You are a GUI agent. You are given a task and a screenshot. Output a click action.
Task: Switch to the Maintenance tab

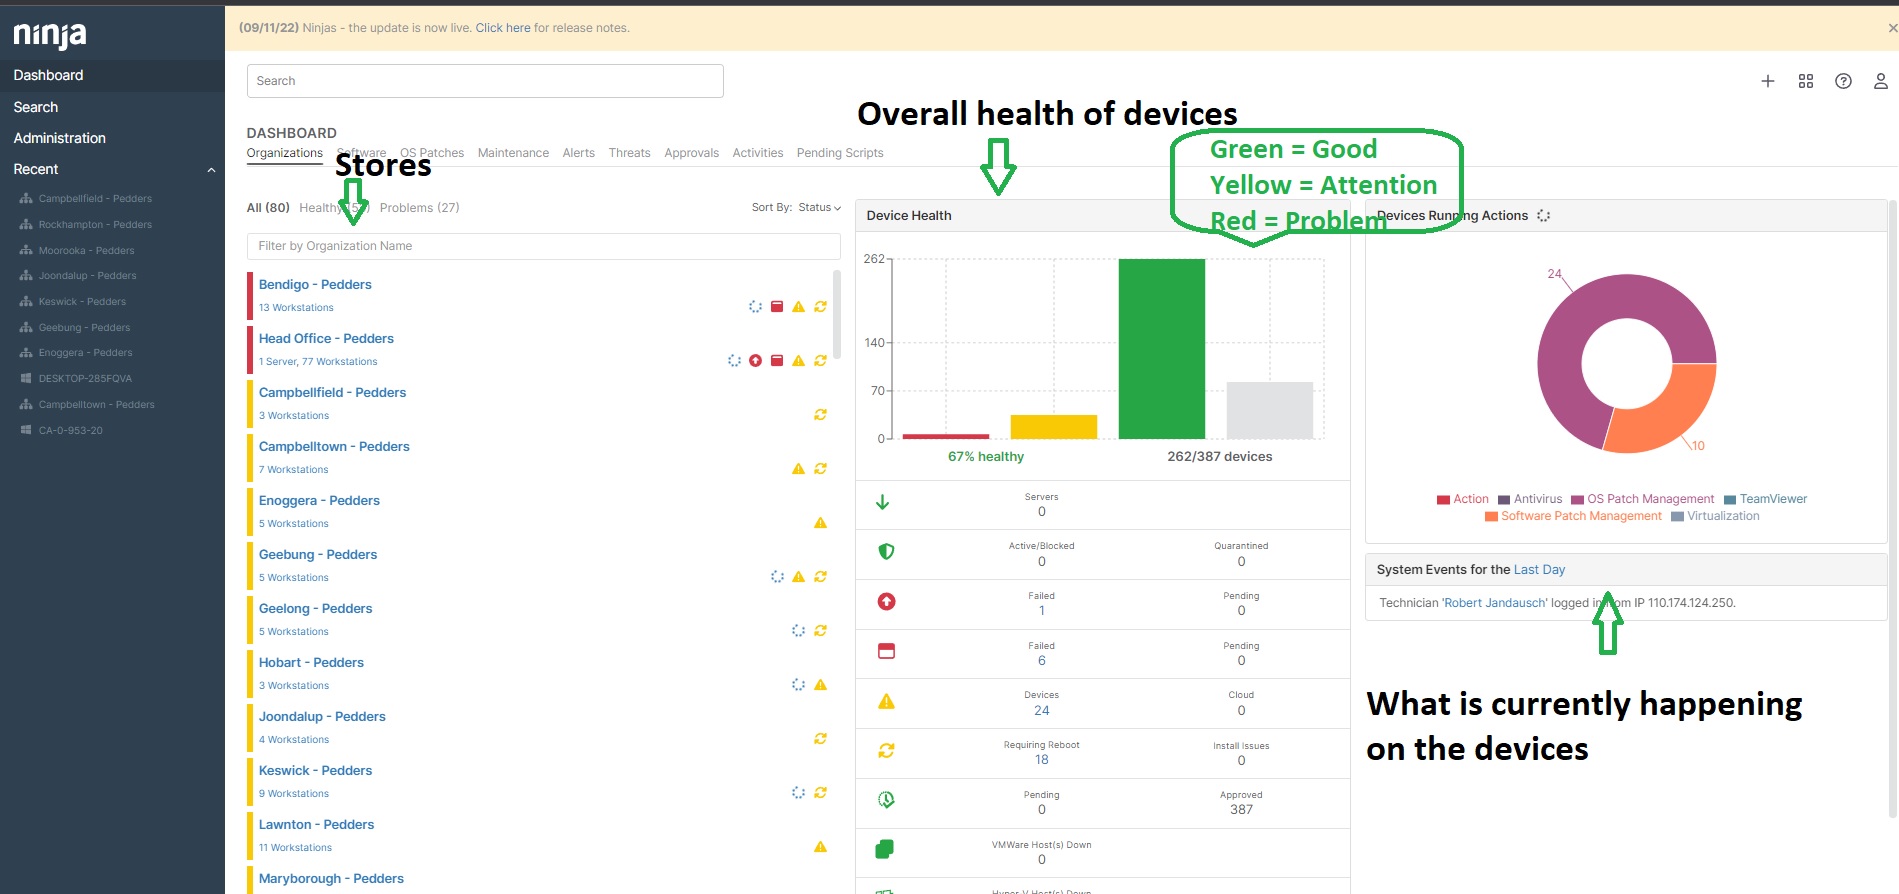point(513,153)
